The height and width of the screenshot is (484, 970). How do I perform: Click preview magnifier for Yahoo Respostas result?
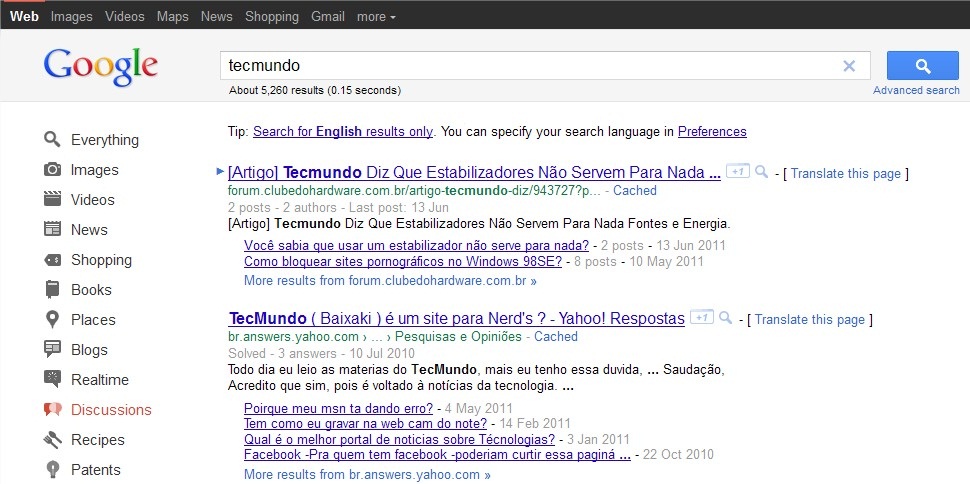click(x=726, y=318)
